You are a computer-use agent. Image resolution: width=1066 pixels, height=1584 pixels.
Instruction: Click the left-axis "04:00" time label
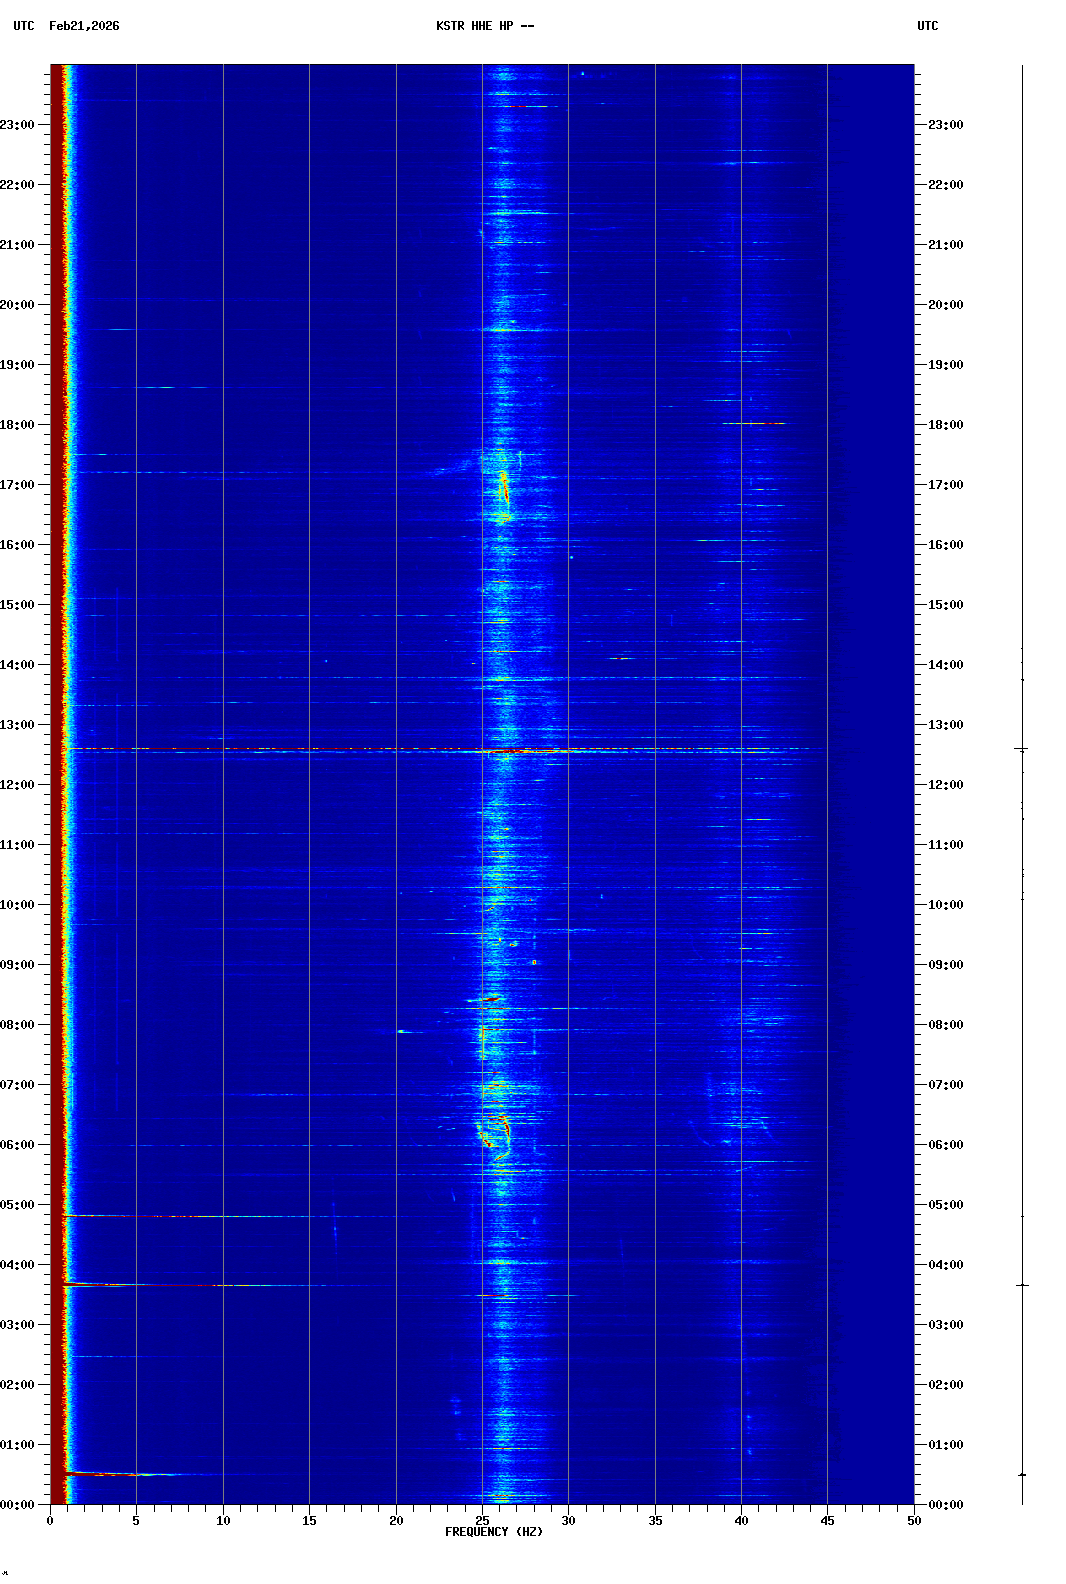17,1265
